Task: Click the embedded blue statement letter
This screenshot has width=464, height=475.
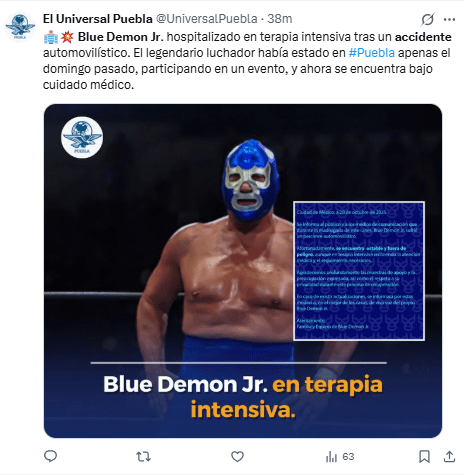Action: [359, 271]
